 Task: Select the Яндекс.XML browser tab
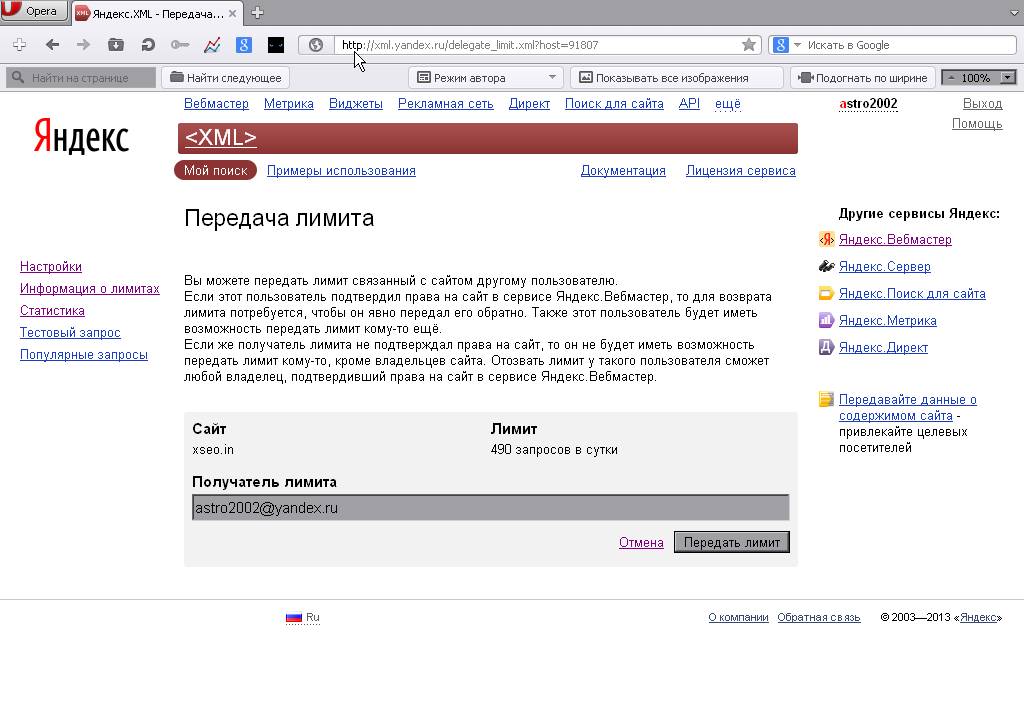(x=157, y=13)
